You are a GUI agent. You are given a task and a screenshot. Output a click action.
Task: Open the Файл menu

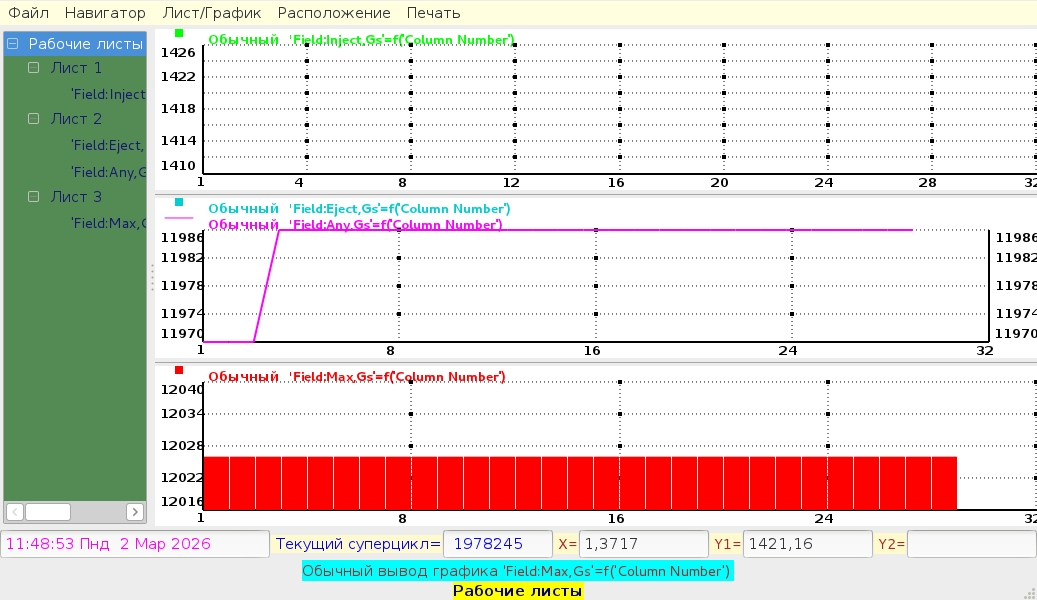click(x=28, y=13)
